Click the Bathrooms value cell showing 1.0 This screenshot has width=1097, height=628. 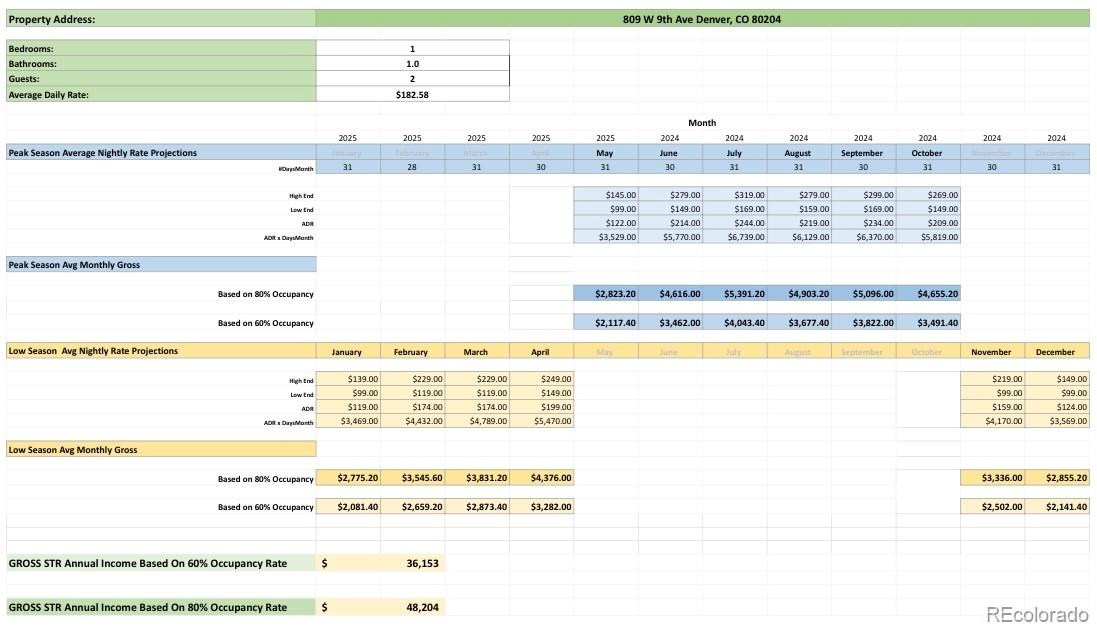pyautogui.click(x=412, y=64)
